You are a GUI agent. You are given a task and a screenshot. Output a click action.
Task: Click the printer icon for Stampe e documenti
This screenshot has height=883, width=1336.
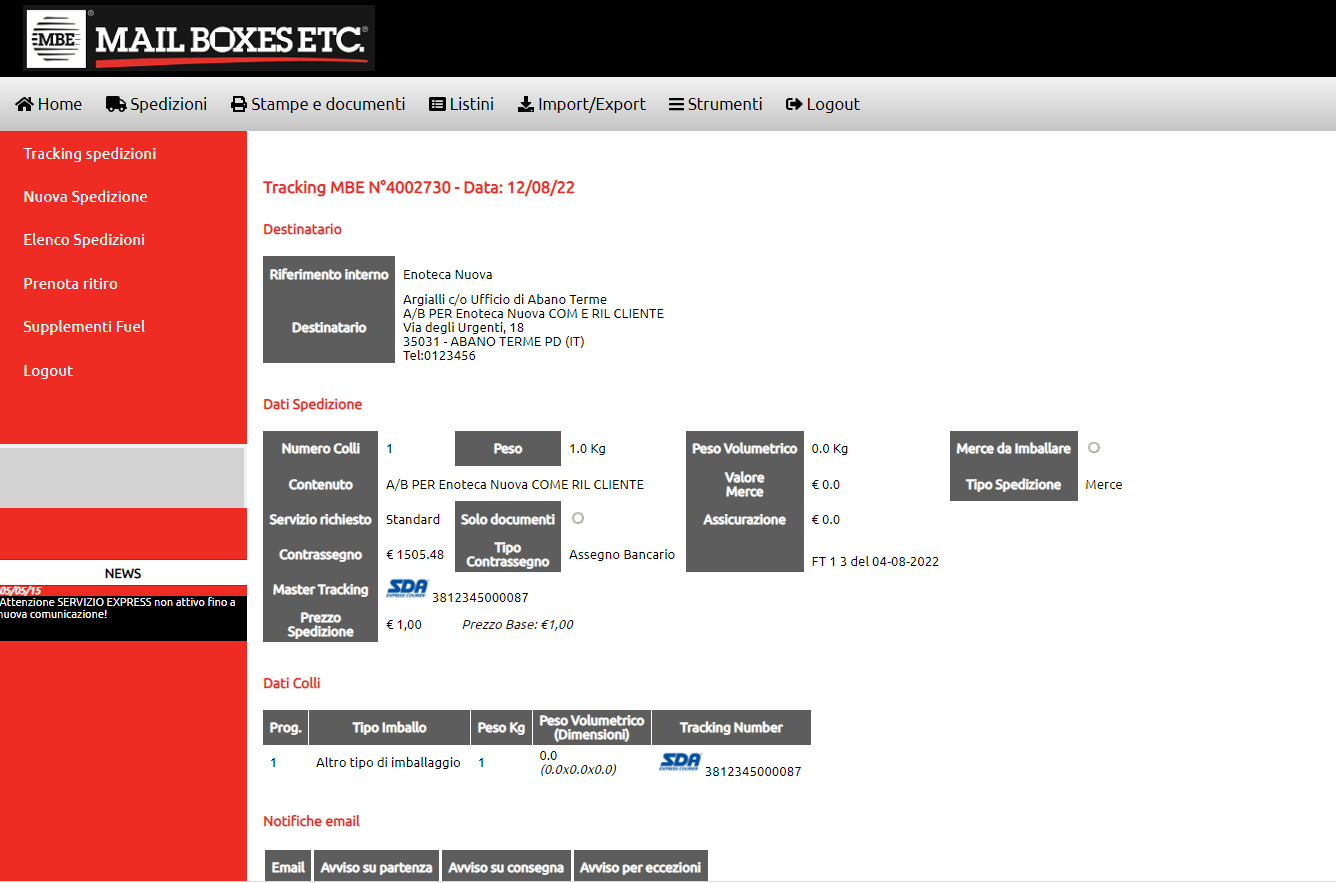(239, 105)
